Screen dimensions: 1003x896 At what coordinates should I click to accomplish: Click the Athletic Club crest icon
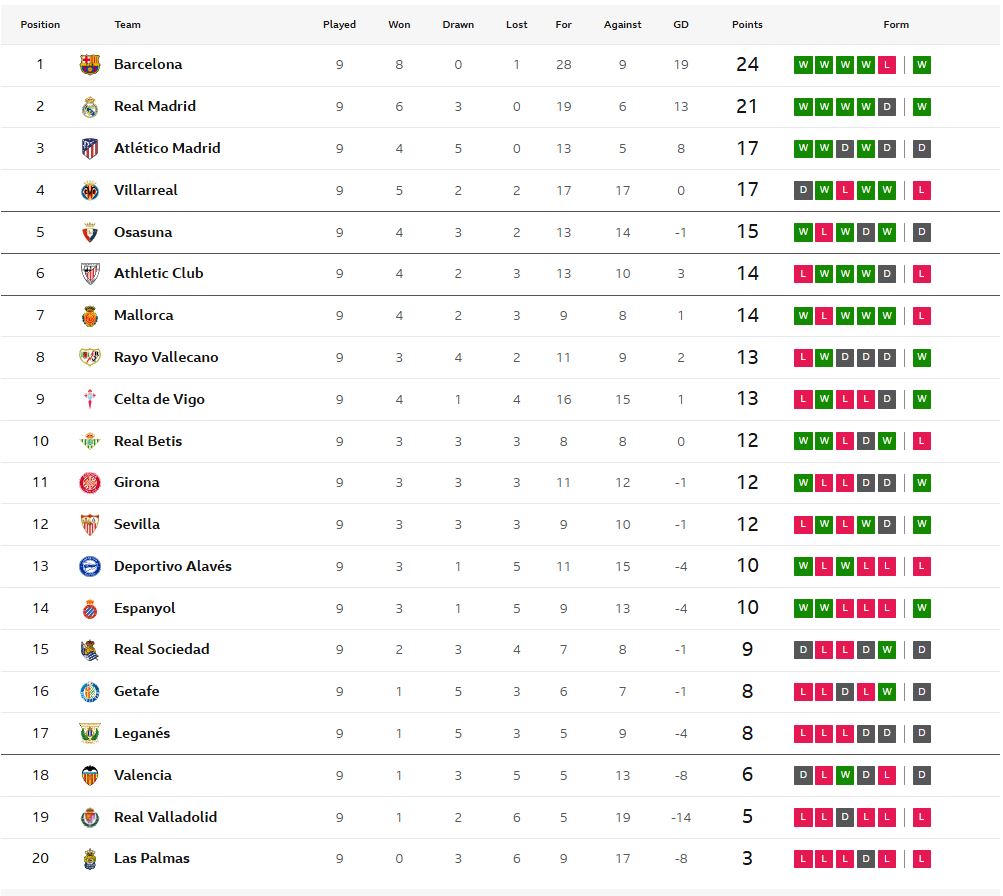pyautogui.click(x=90, y=274)
